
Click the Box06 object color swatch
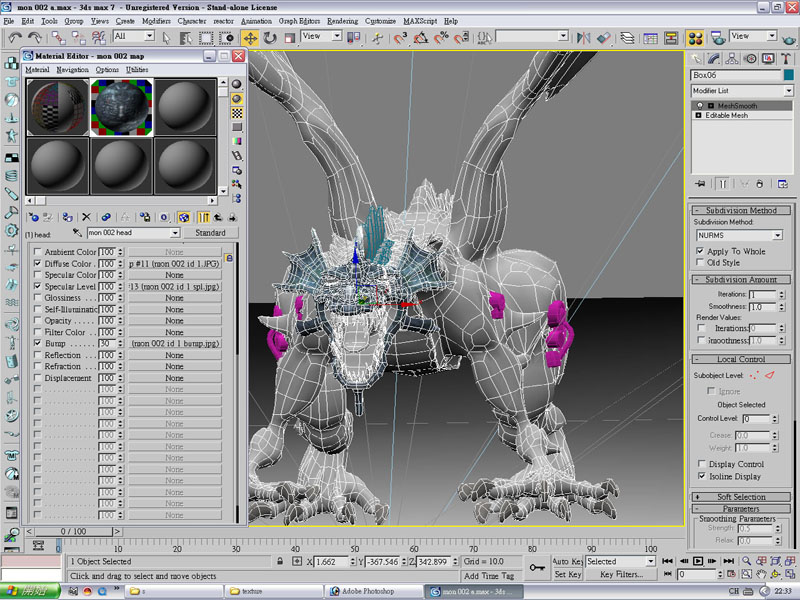789,75
